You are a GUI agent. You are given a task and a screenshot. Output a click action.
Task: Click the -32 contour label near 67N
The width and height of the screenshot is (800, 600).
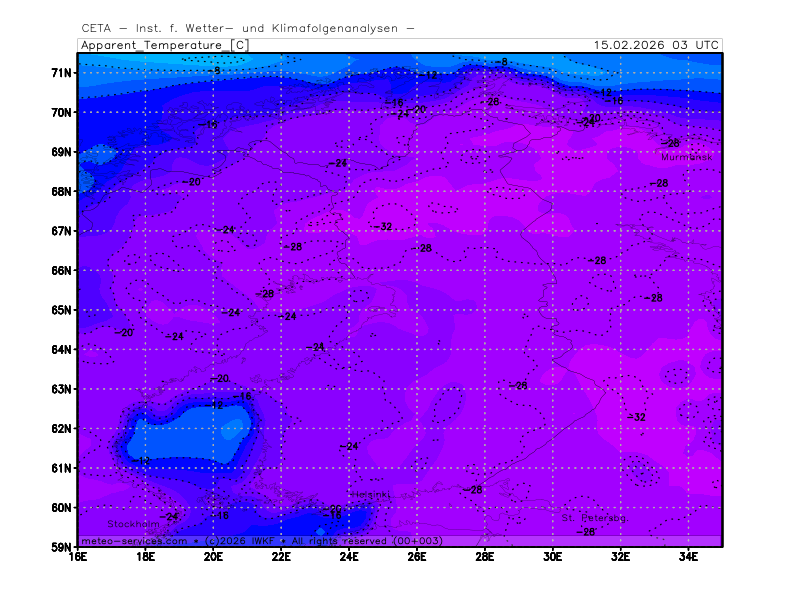pyautogui.click(x=383, y=227)
